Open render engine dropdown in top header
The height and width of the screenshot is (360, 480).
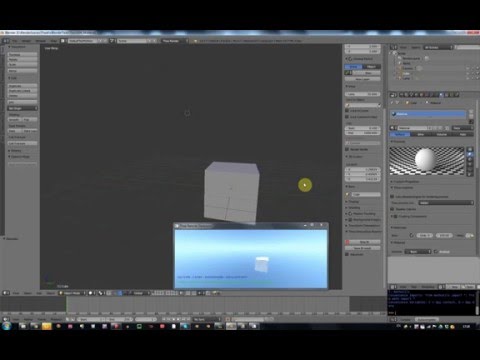click(174, 41)
